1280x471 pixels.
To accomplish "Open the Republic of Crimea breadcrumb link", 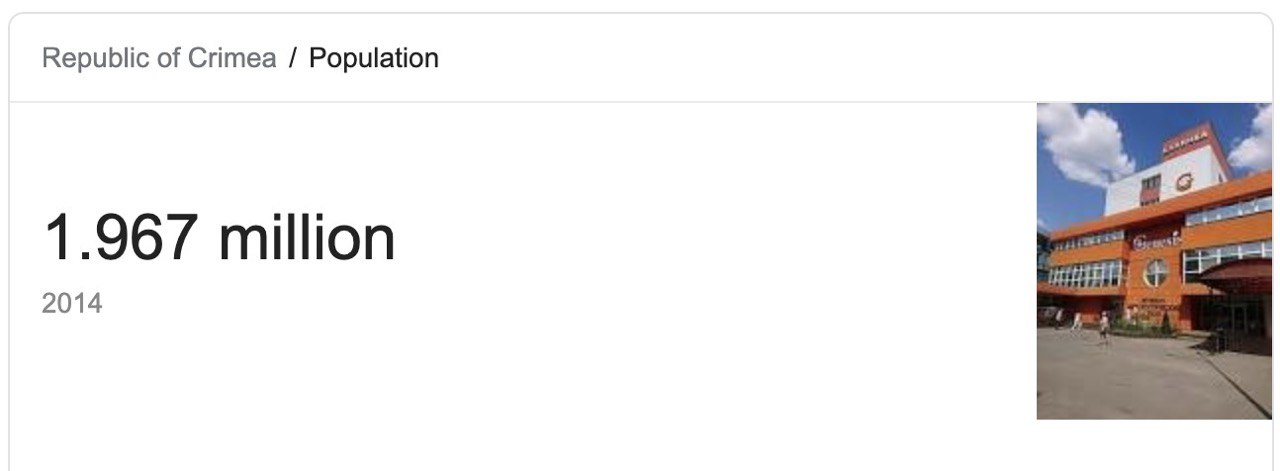I will pyautogui.click(x=159, y=58).
